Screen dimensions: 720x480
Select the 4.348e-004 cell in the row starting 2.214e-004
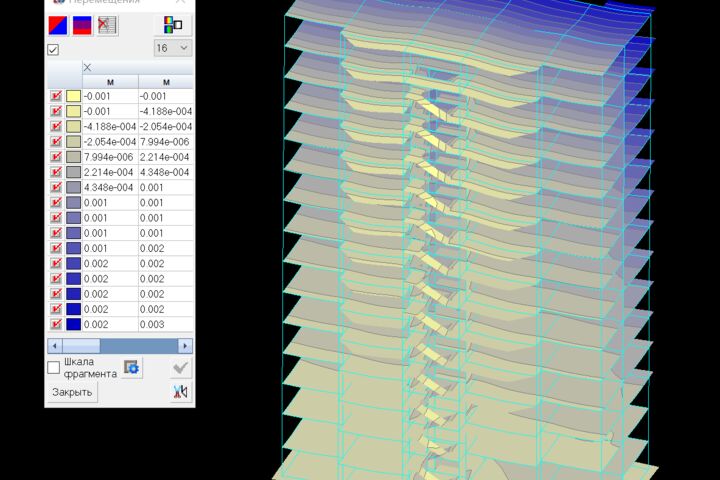pos(165,172)
